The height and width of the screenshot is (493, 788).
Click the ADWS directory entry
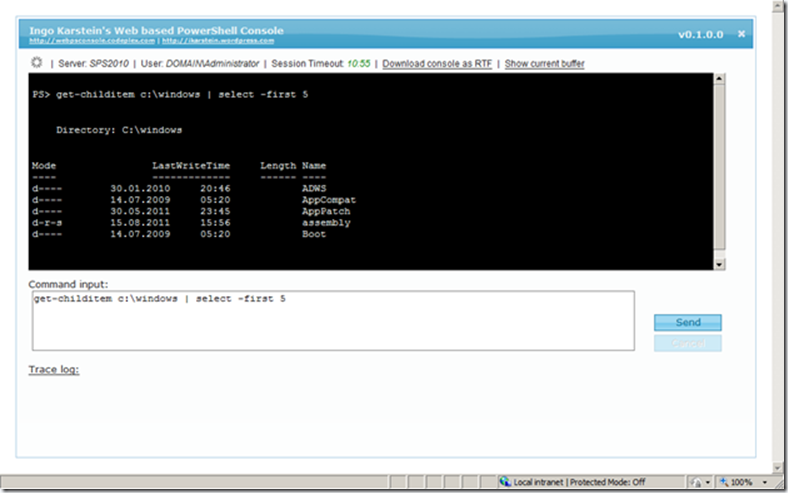coord(314,188)
